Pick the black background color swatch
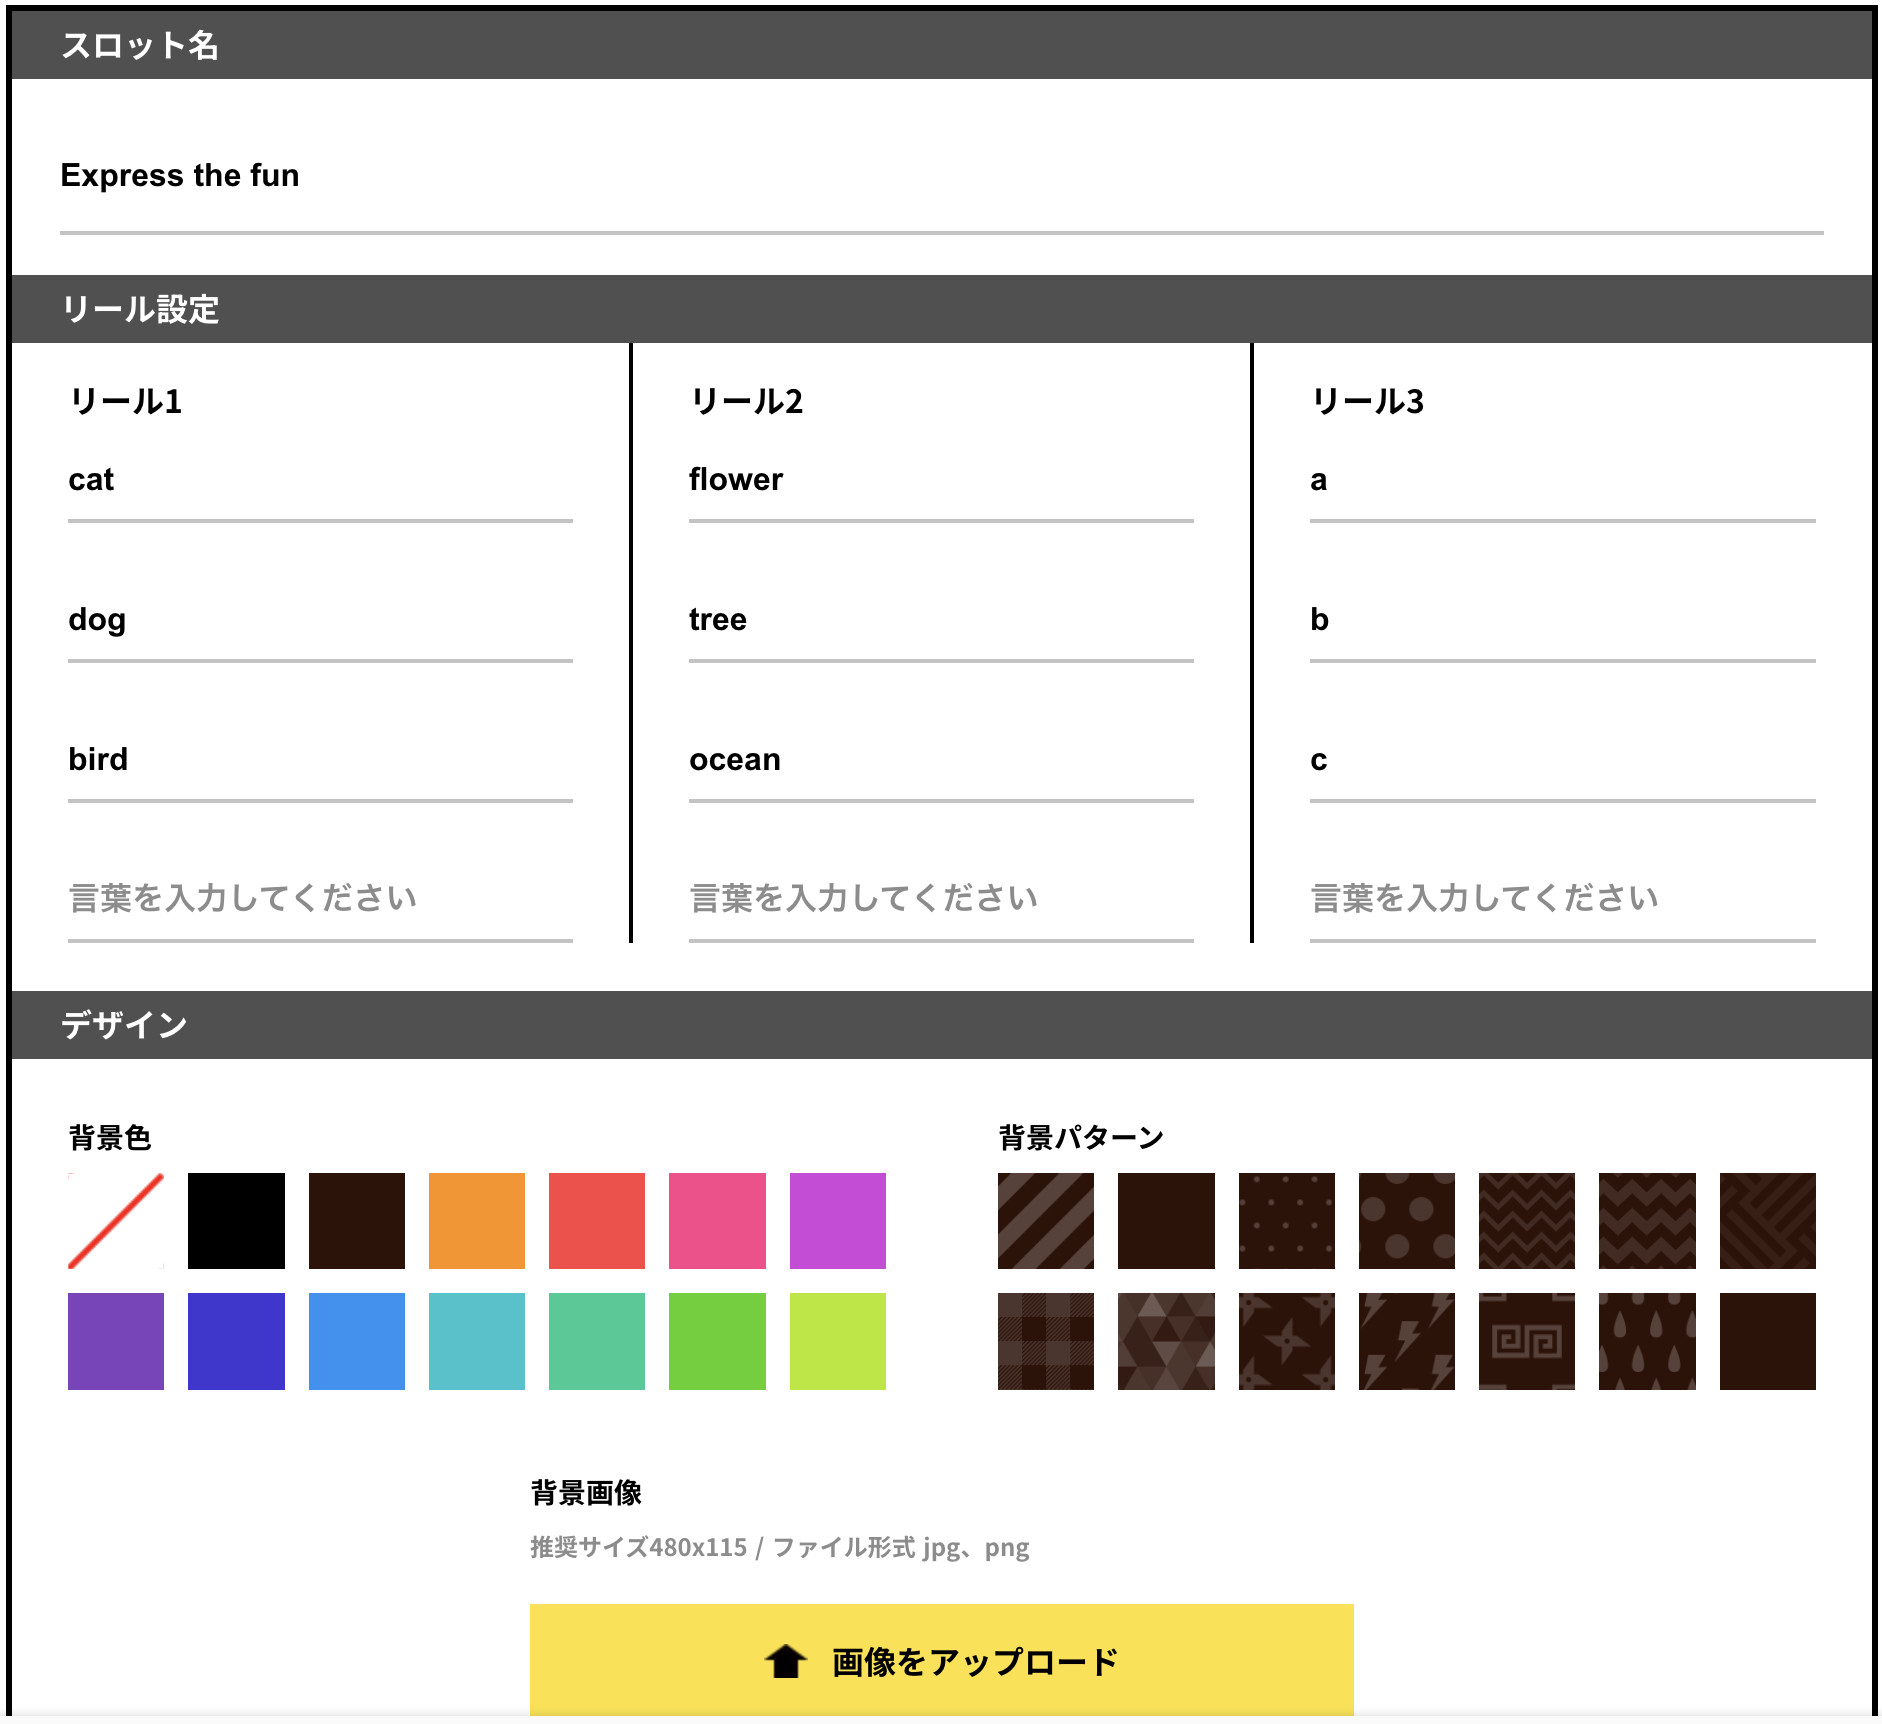Viewport: 1882px width, 1724px height. pos(236,1220)
